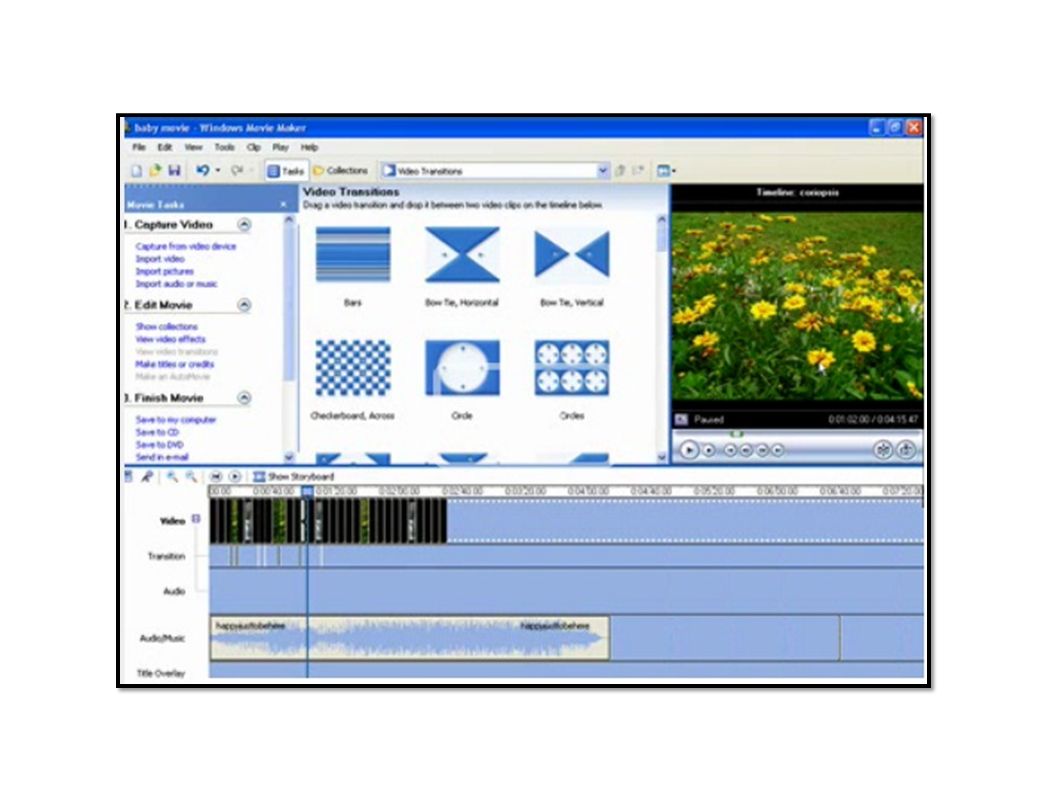Open the Clip menu
Viewport: 1058px width, 793px height.
coord(254,147)
